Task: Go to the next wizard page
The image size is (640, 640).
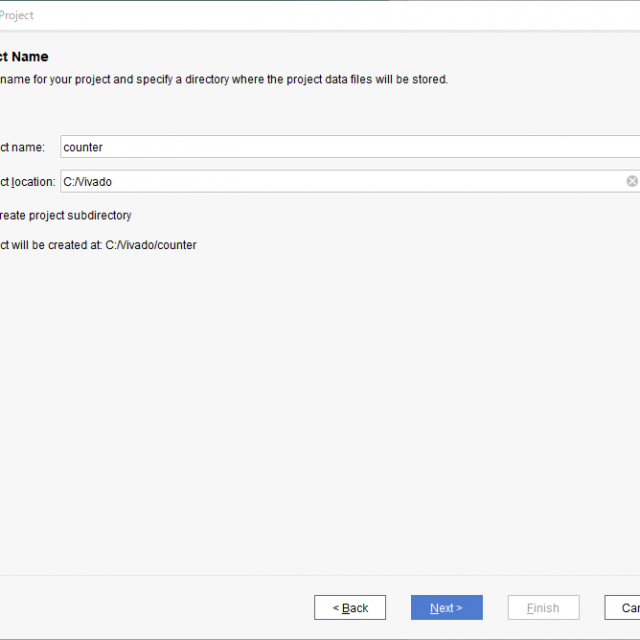Action: [446, 608]
